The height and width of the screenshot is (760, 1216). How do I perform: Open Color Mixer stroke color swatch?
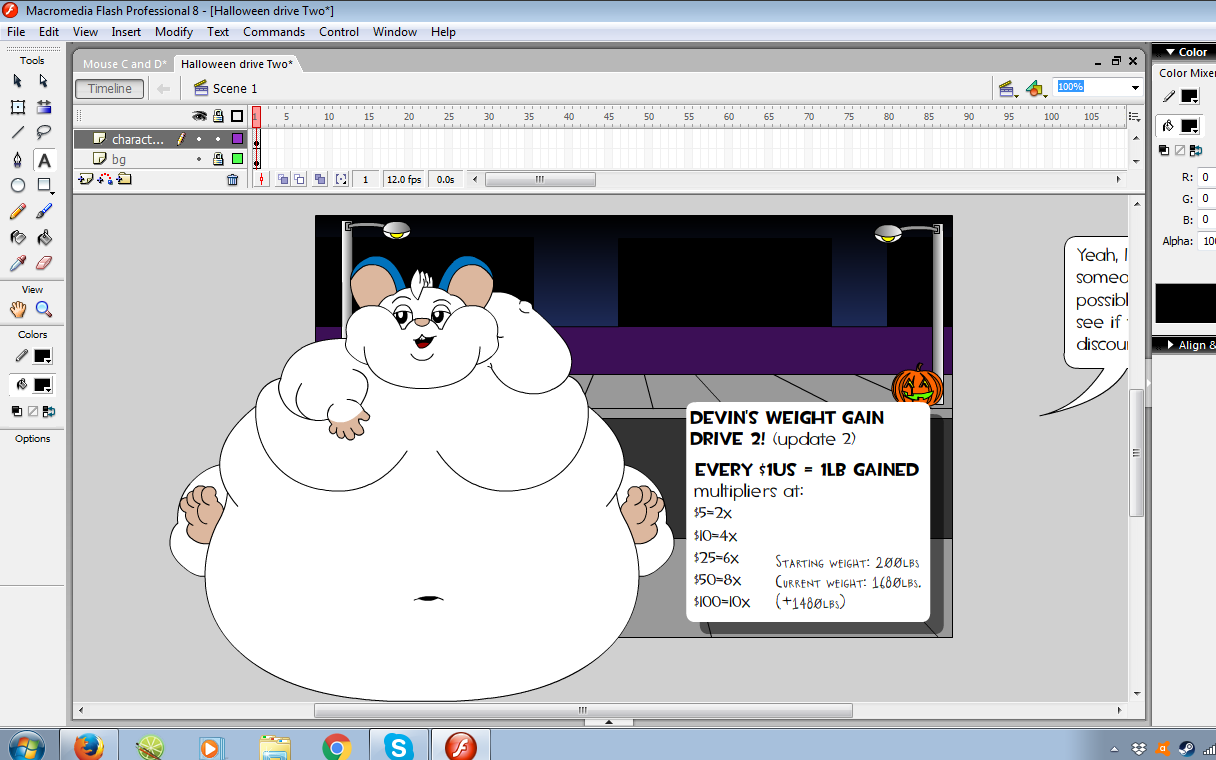[1190, 96]
